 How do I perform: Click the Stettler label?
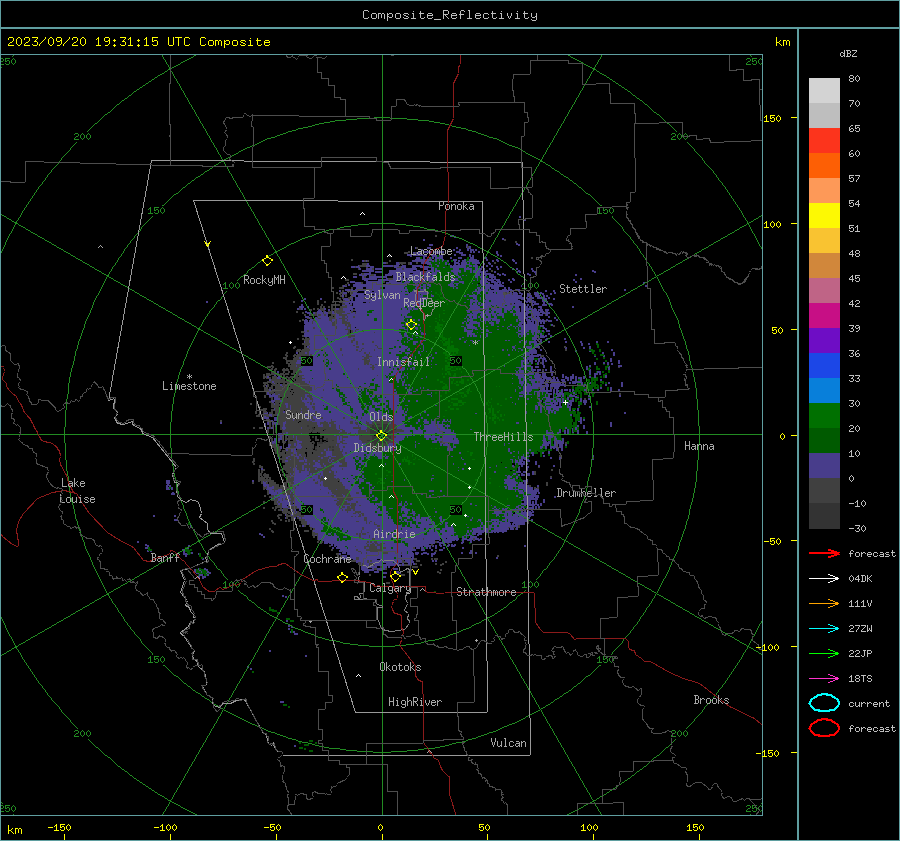pyautogui.click(x=583, y=289)
